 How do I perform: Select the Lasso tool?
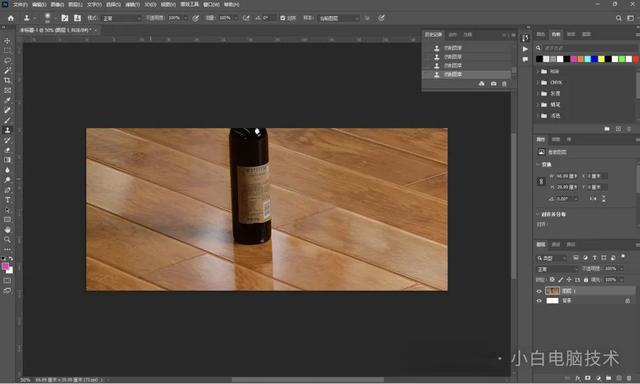(x=7, y=60)
